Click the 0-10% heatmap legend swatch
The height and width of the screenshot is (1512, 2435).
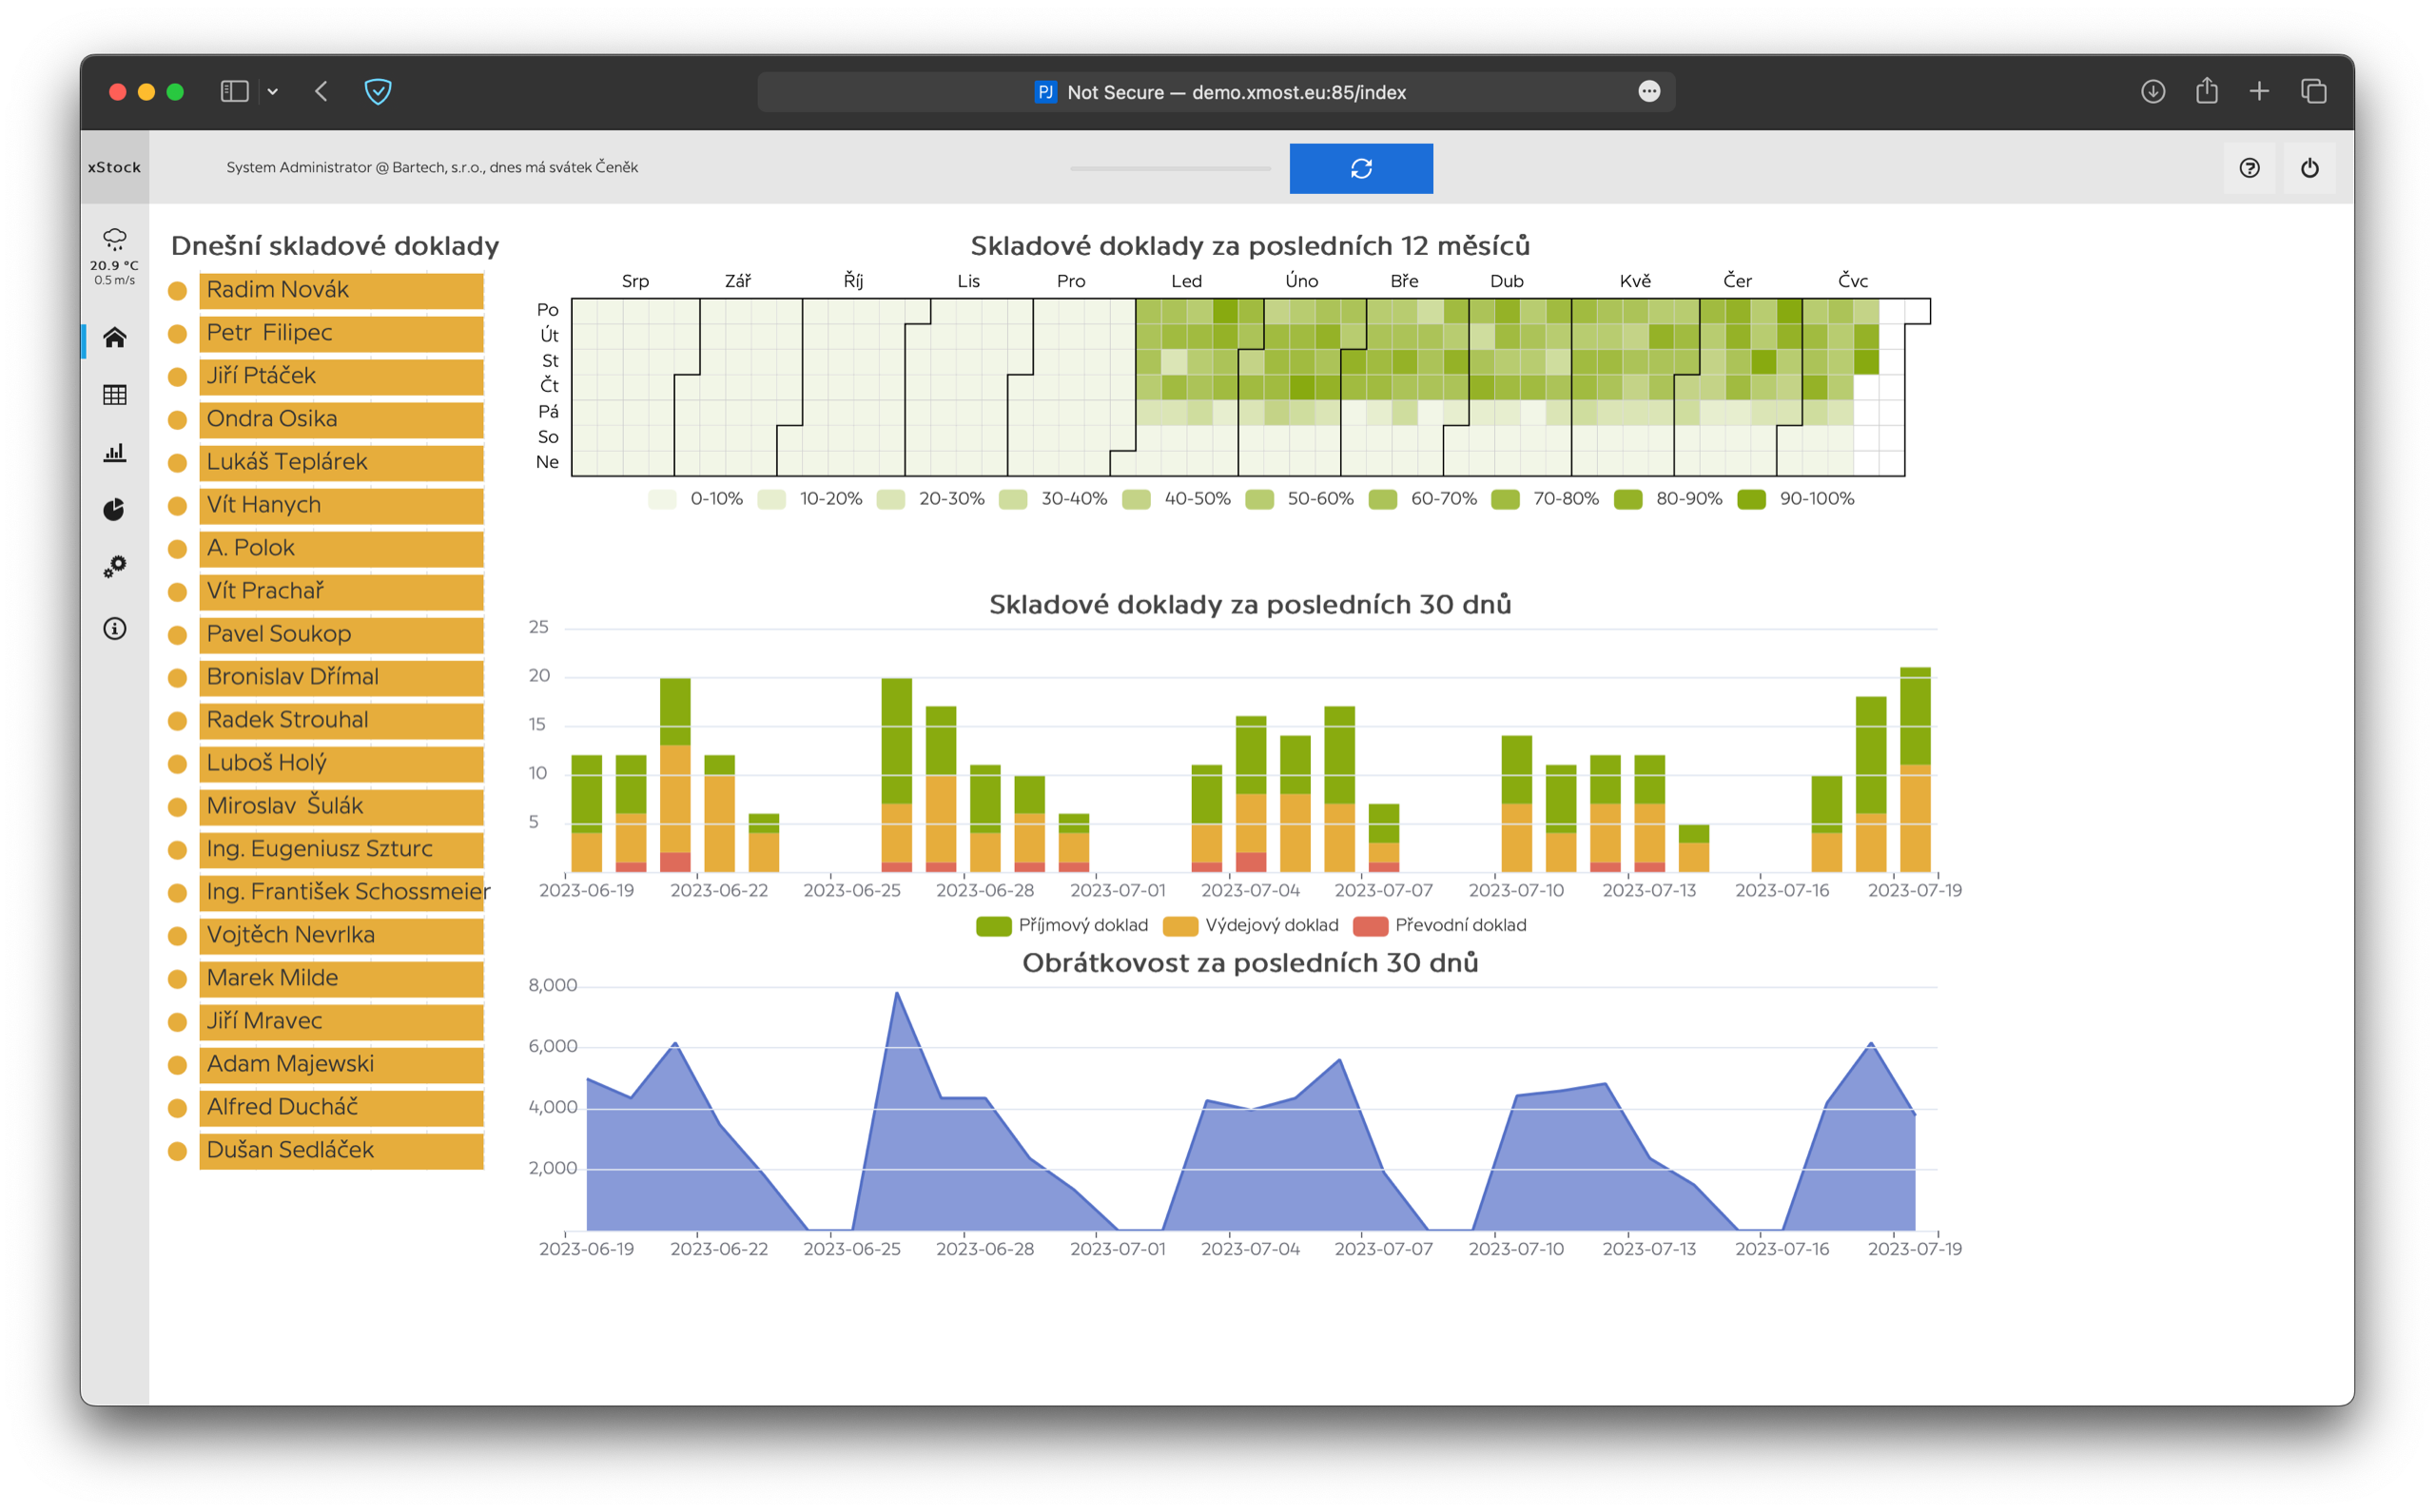coord(662,499)
